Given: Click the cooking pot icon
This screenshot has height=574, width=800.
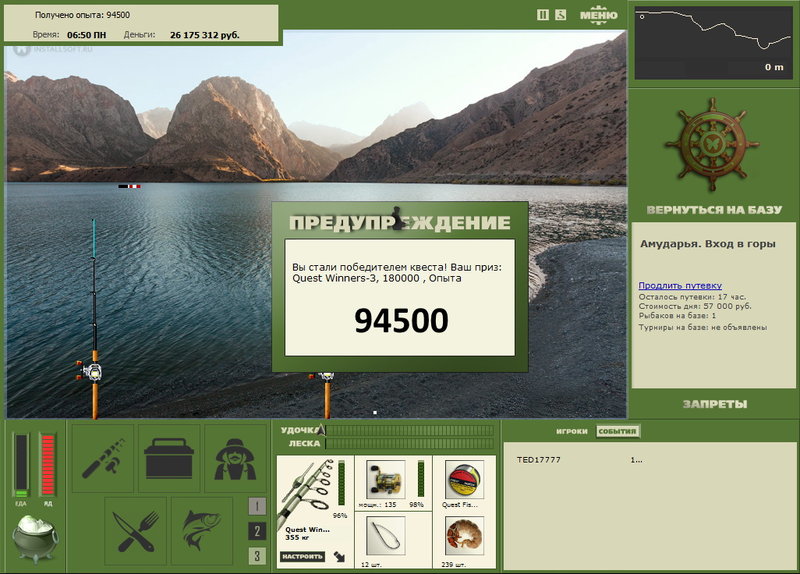Looking at the screenshot, I should click(35, 539).
